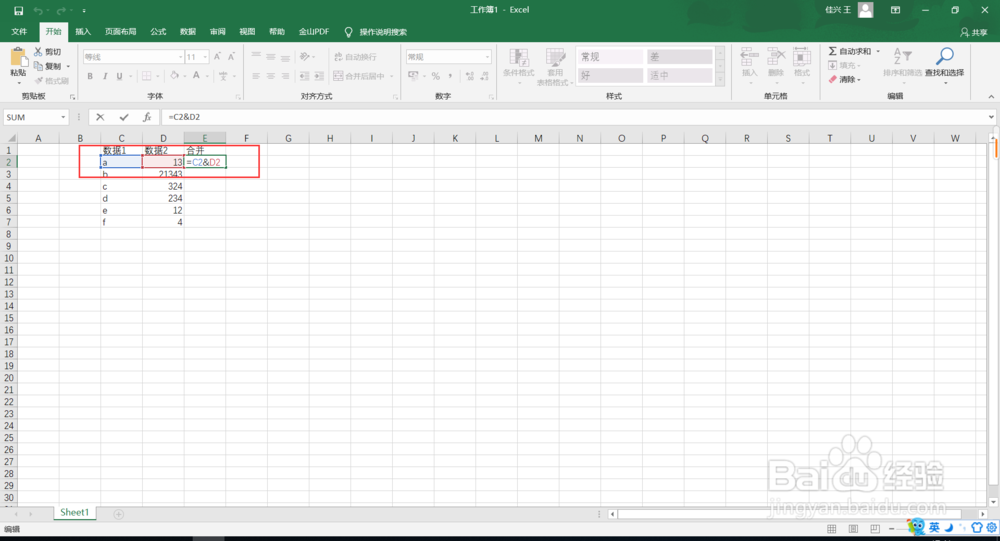Click the comma style icon
This screenshot has width=1000, height=541.
450,76
